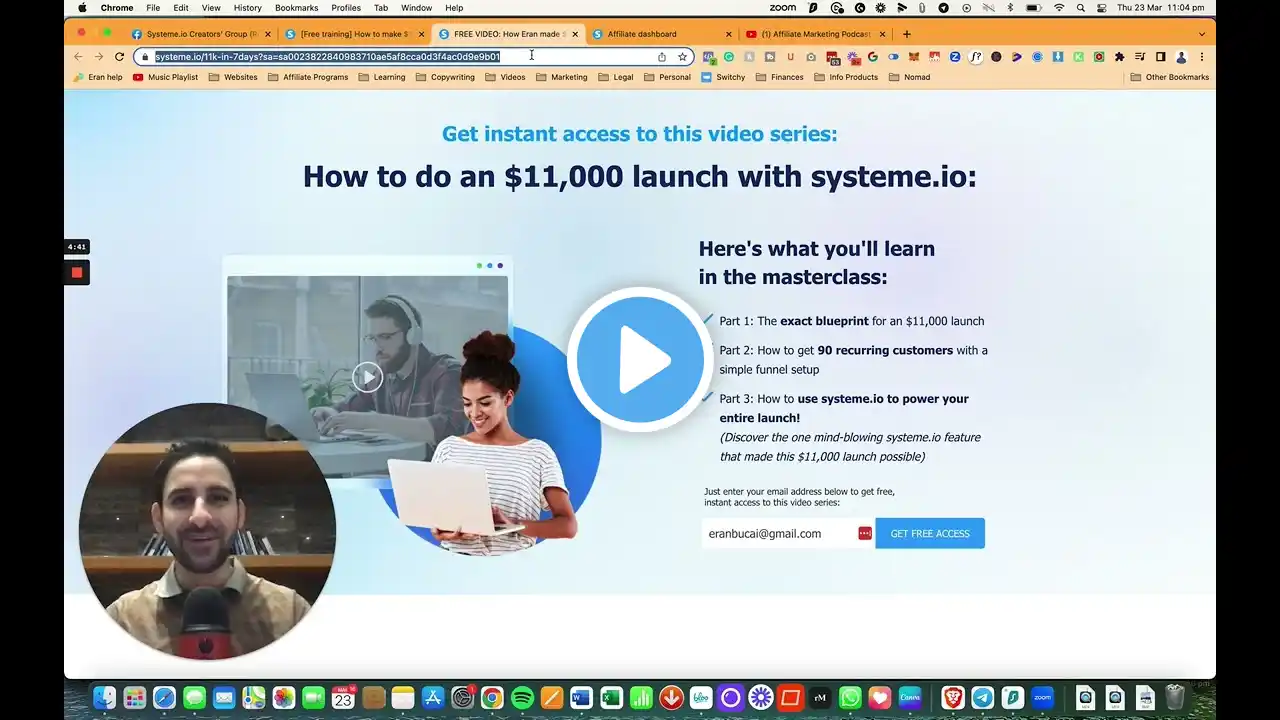Open the Bluetooth menu bar icon

pyautogui.click(x=1010, y=8)
